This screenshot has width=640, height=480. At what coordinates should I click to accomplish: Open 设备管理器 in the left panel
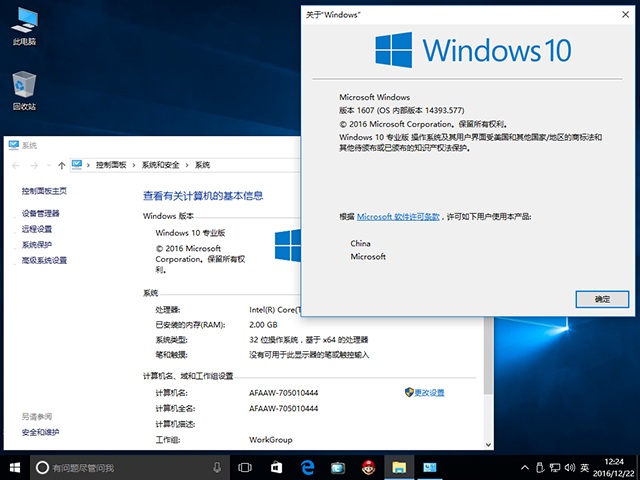click(x=41, y=214)
